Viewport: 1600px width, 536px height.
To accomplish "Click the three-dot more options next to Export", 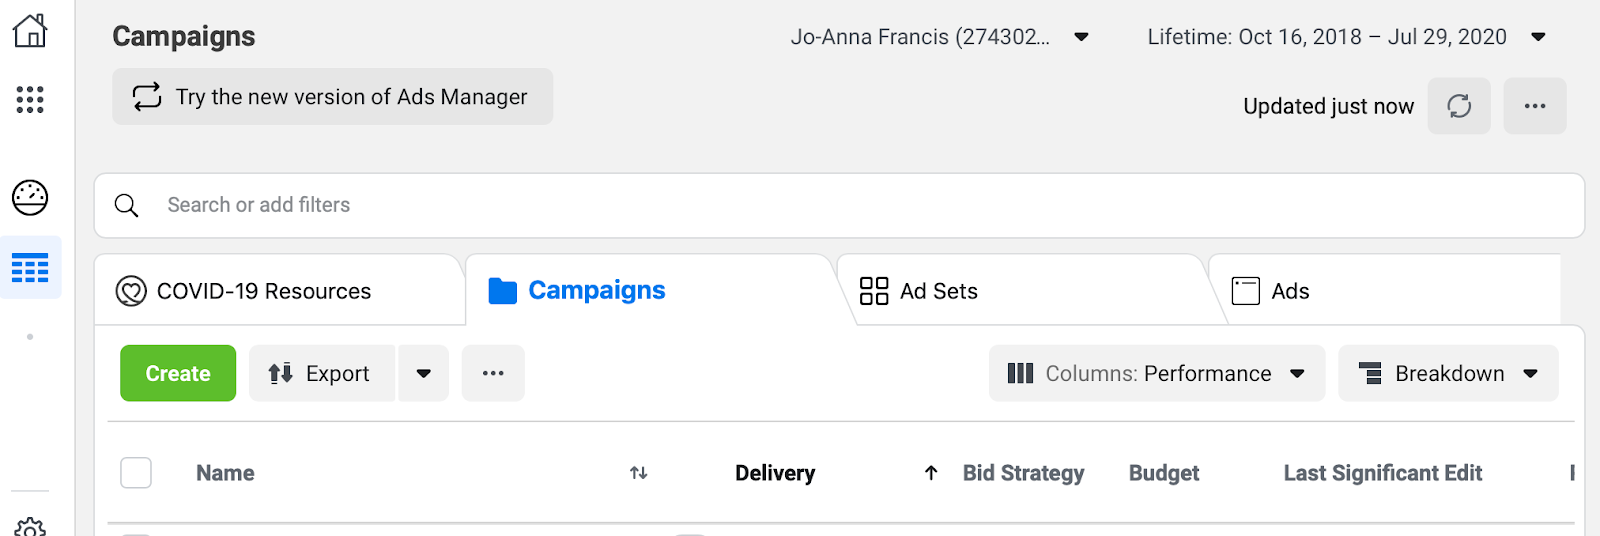I will point(493,373).
